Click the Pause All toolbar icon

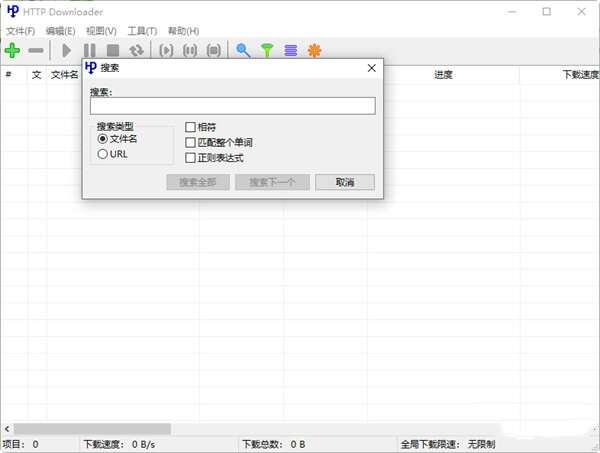click(190, 50)
